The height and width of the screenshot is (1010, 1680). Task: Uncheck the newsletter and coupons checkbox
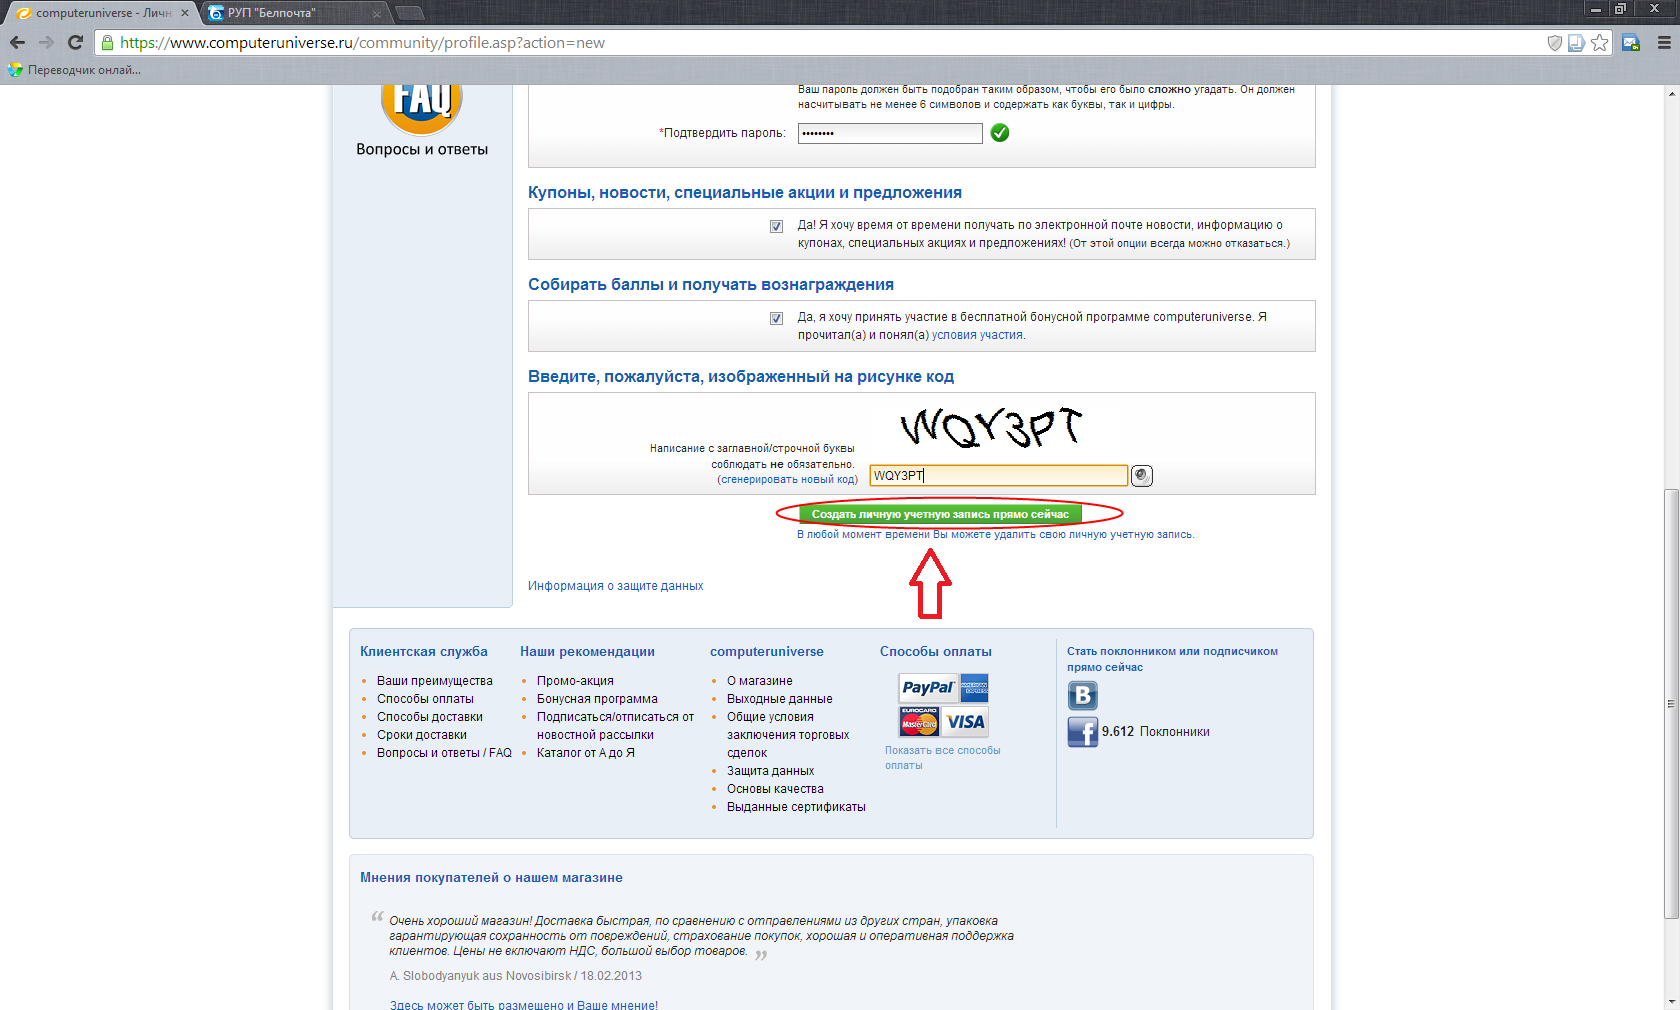coord(776,226)
